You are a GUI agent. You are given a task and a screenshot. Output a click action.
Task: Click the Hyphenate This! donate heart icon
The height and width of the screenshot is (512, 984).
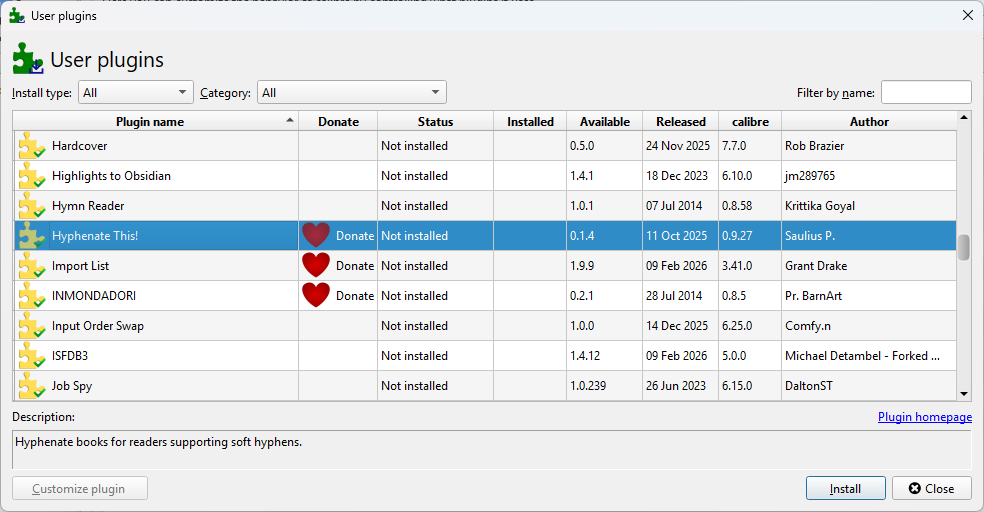point(316,236)
